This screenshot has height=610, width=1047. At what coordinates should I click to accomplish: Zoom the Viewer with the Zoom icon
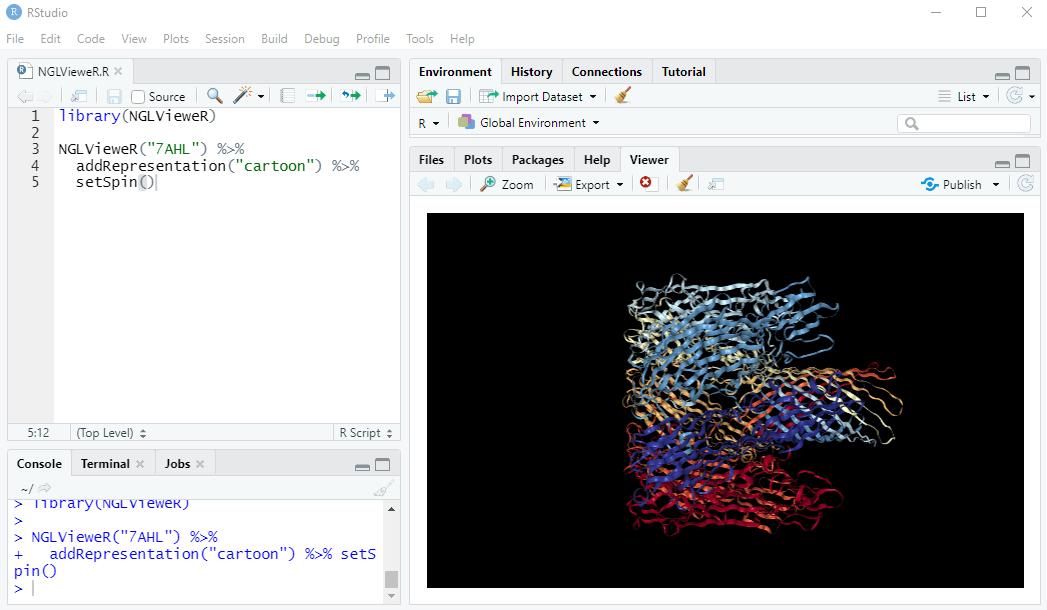[508, 183]
